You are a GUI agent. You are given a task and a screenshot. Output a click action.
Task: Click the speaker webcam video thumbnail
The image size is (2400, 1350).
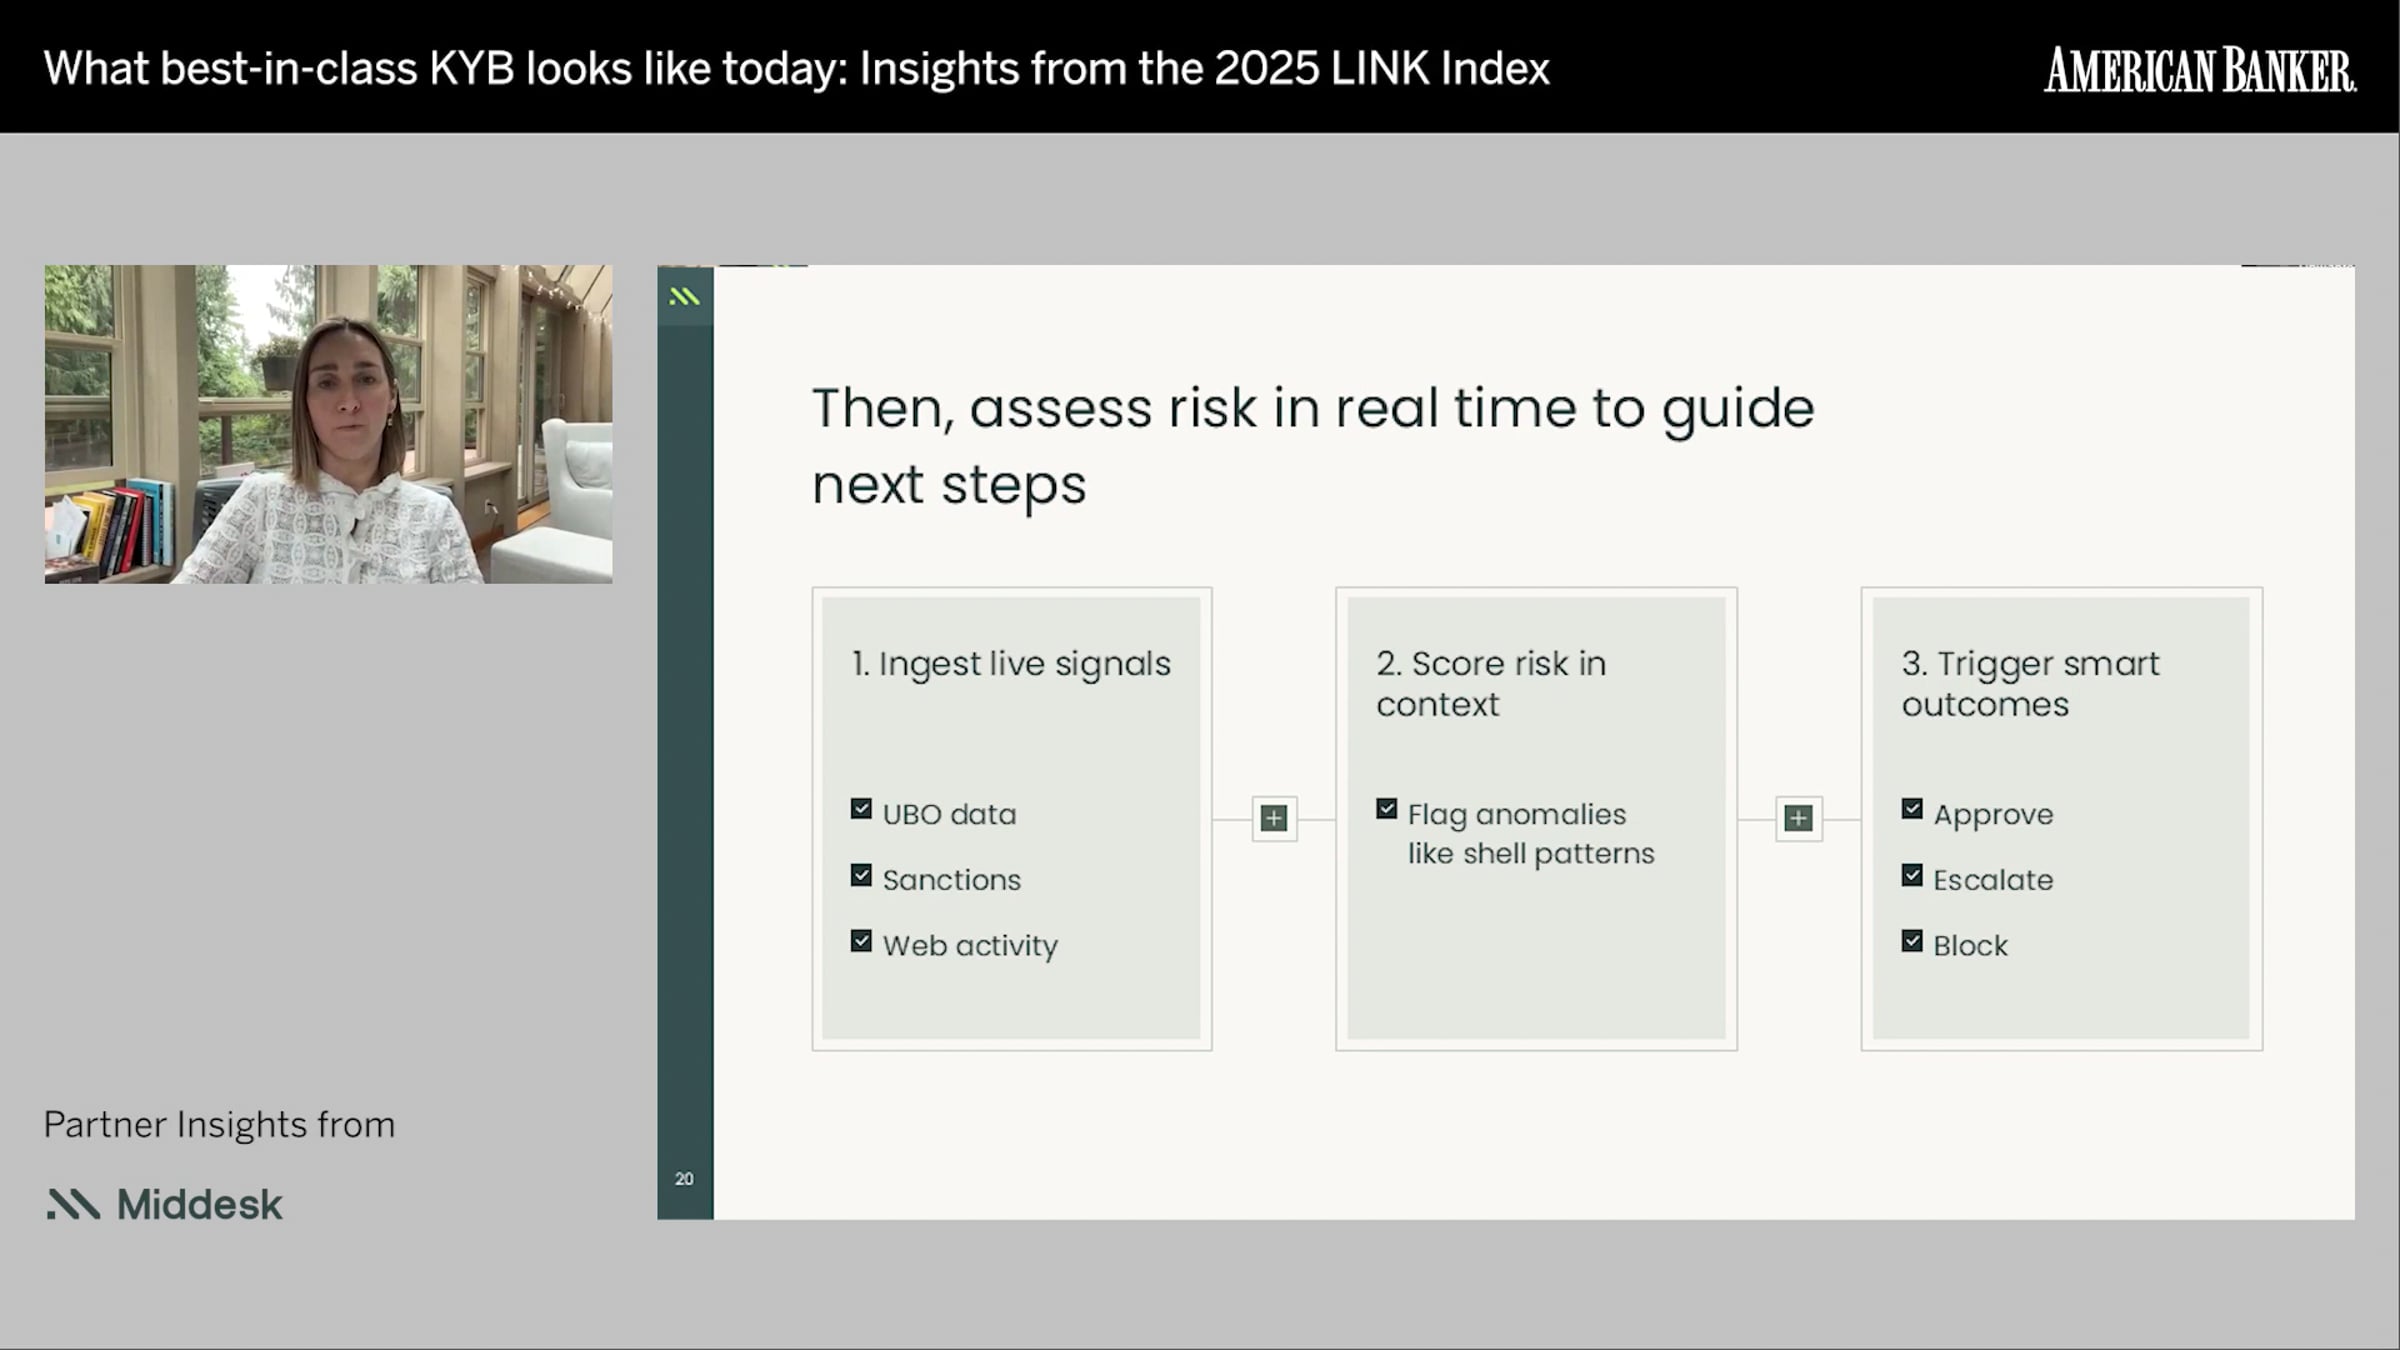(x=328, y=424)
